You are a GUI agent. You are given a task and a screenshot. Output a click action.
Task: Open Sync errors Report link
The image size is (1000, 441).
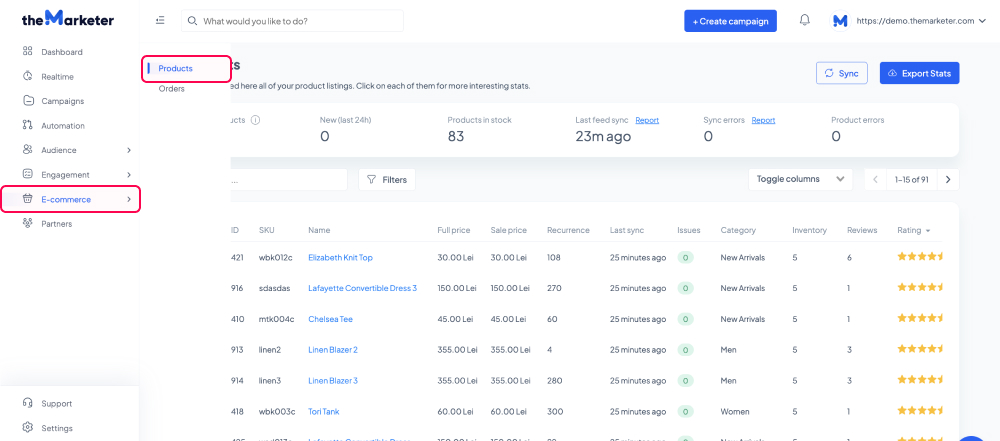pos(763,120)
